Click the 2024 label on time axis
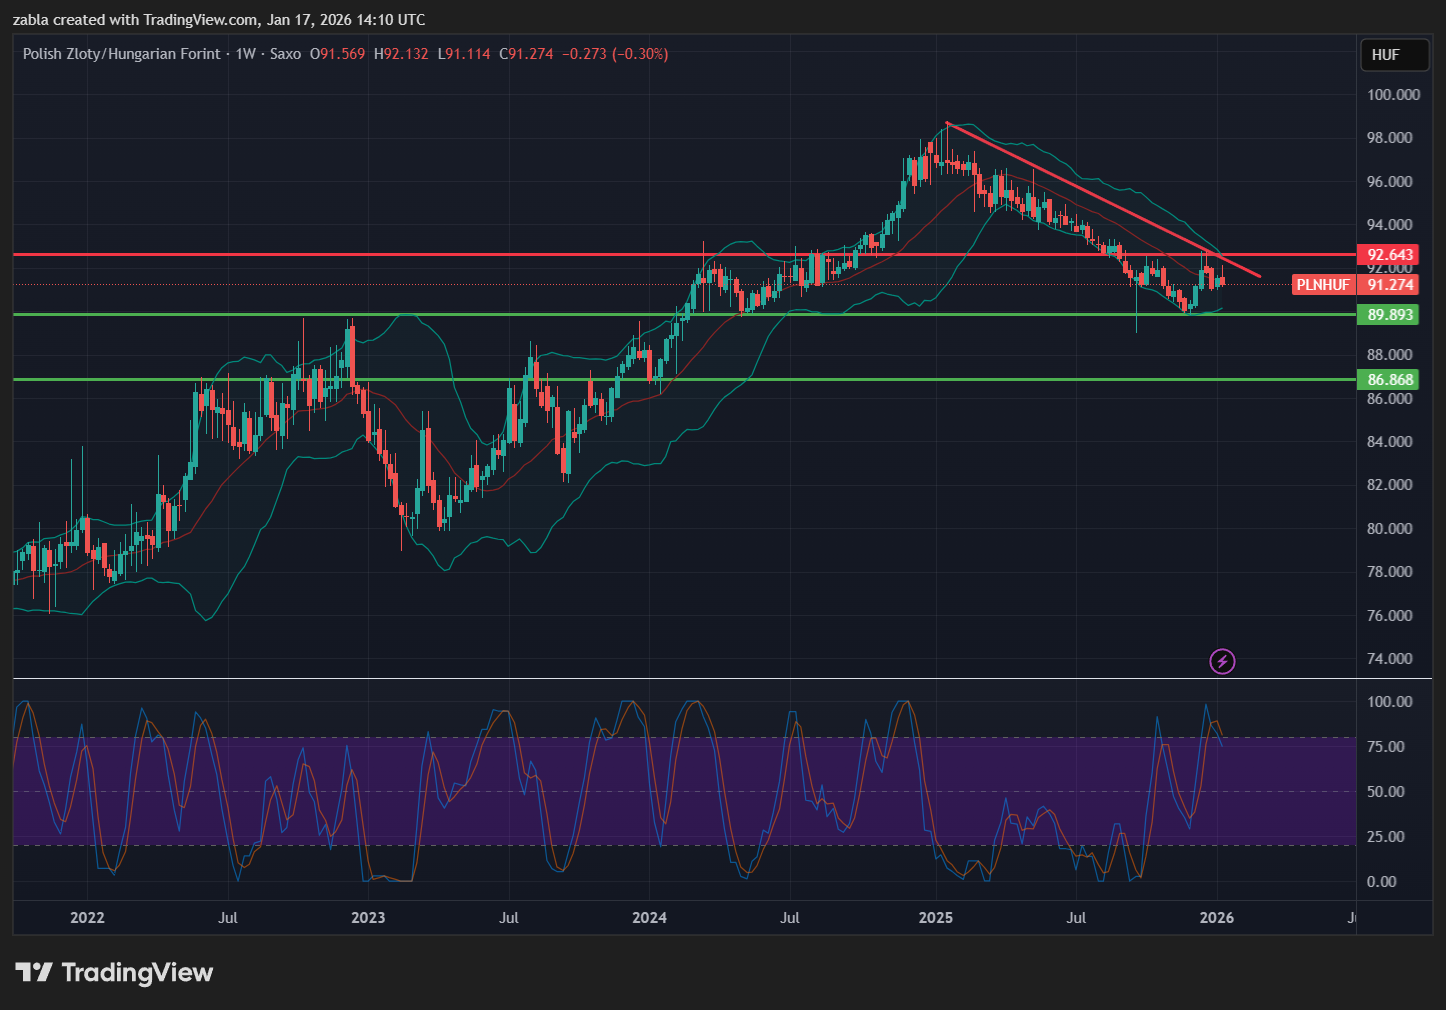The height and width of the screenshot is (1010, 1446). point(649,918)
